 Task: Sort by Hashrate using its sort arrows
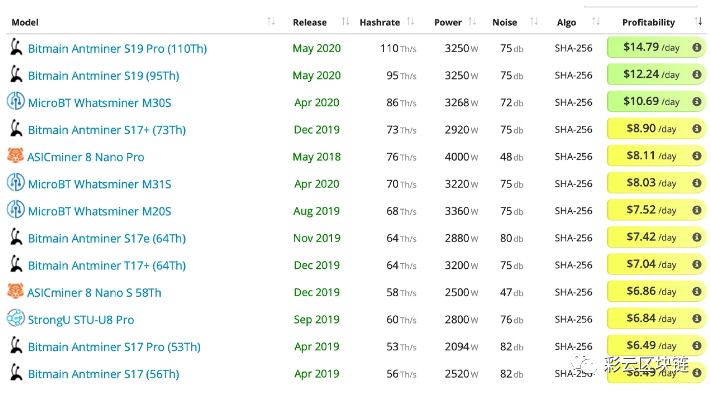point(410,21)
